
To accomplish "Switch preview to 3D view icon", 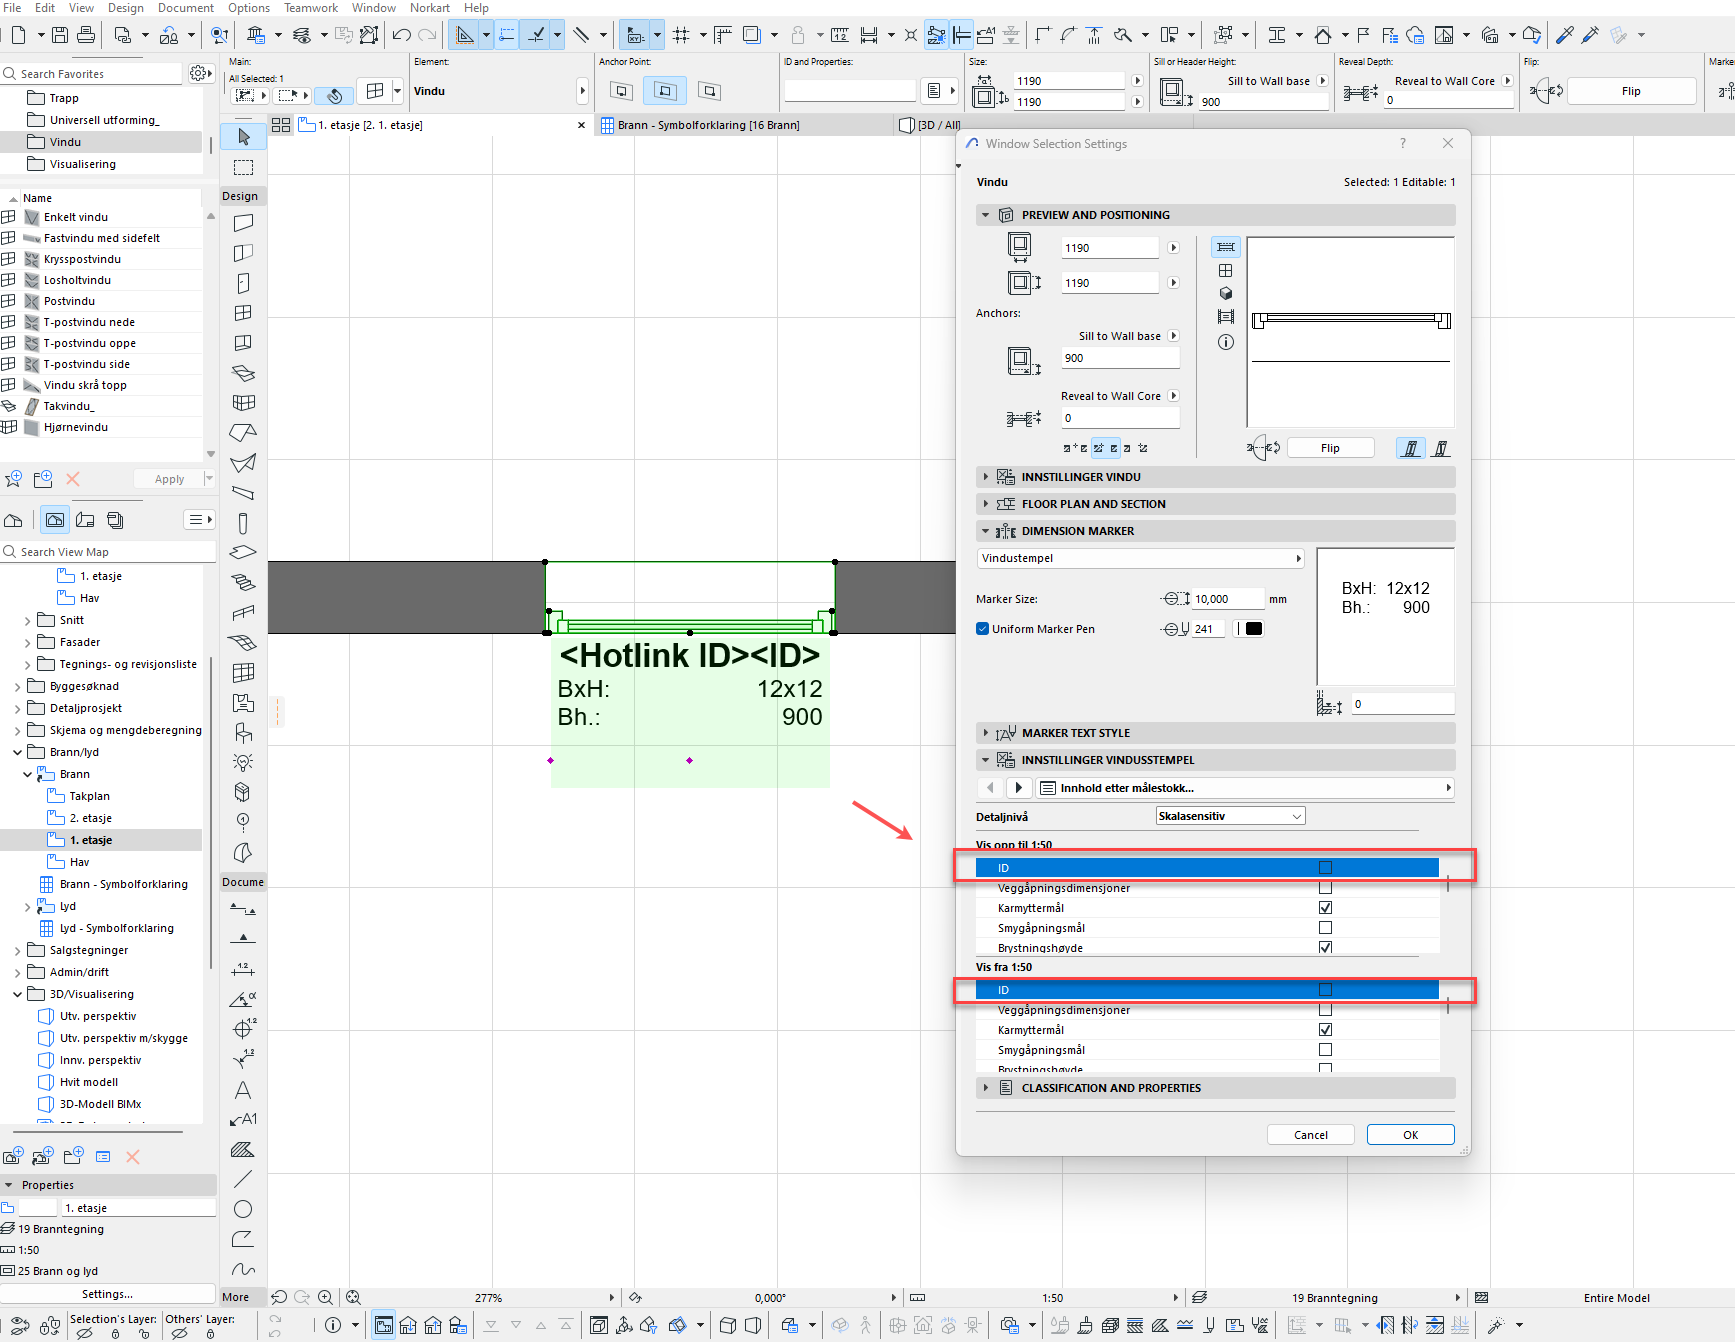I will pyautogui.click(x=1226, y=294).
